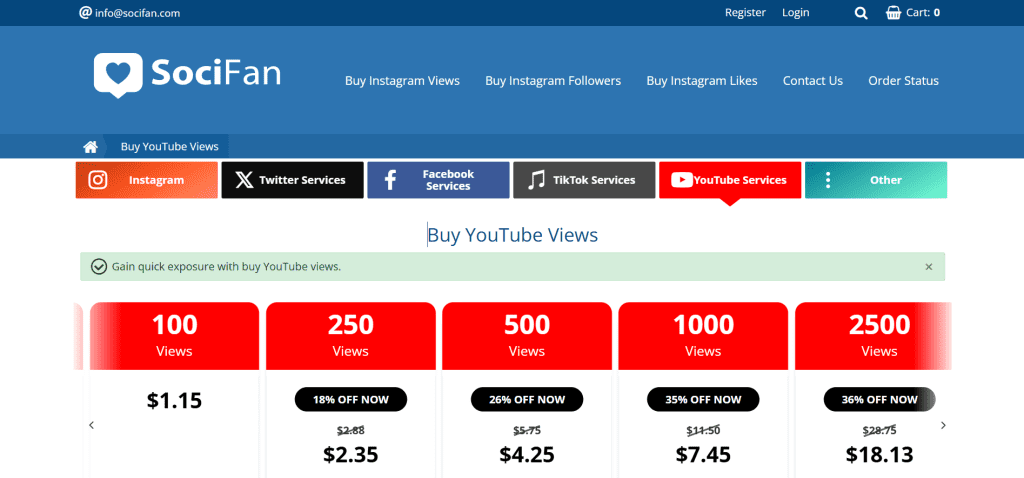Click the Instagram camera icon
Viewport: 1024px width, 478px height.
click(x=97, y=180)
